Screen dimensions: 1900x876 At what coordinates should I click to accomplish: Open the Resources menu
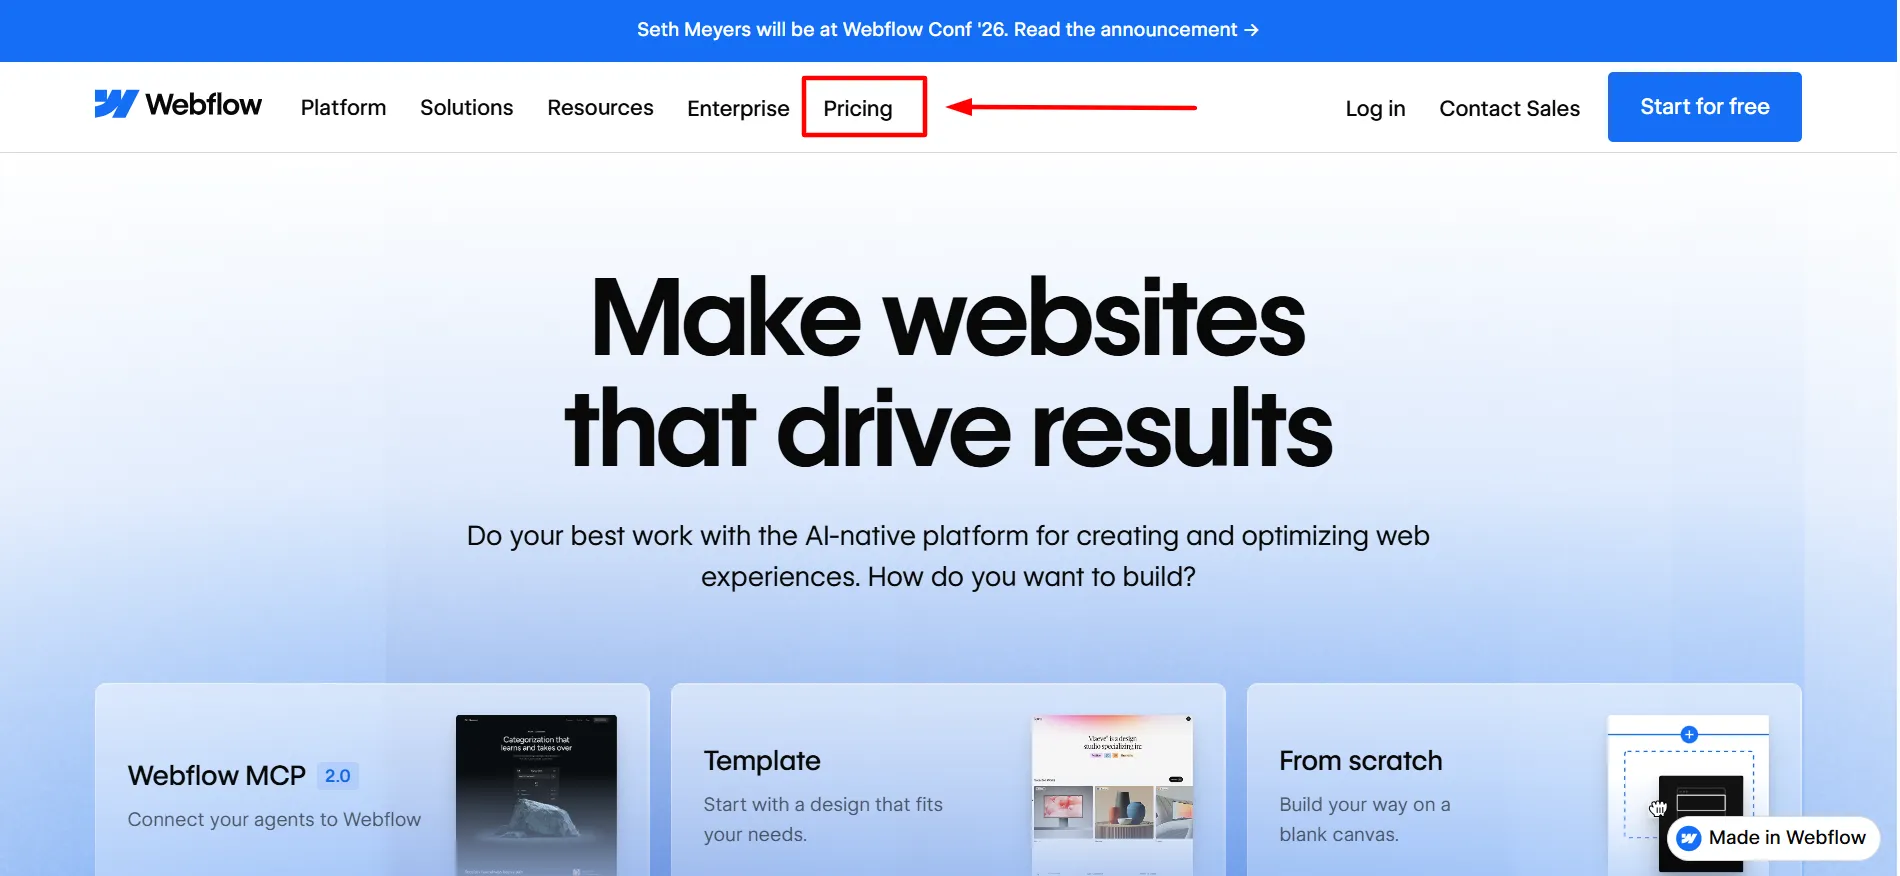coord(600,108)
